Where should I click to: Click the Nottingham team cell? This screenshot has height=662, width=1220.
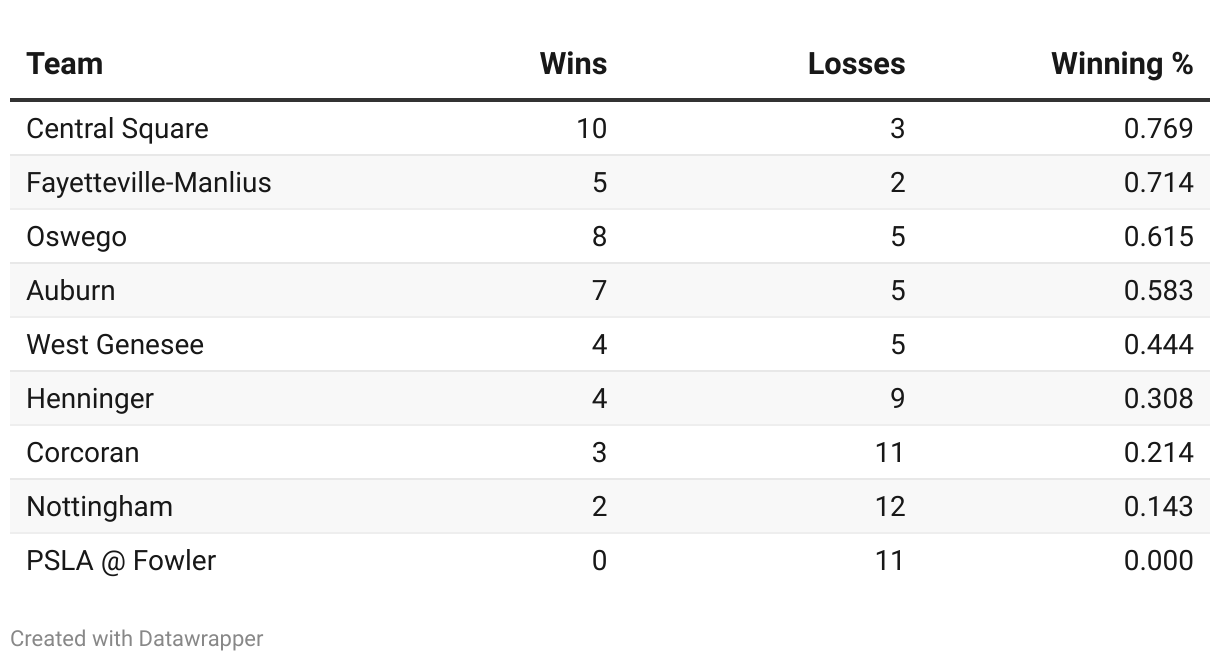pyautogui.click(x=99, y=507)
